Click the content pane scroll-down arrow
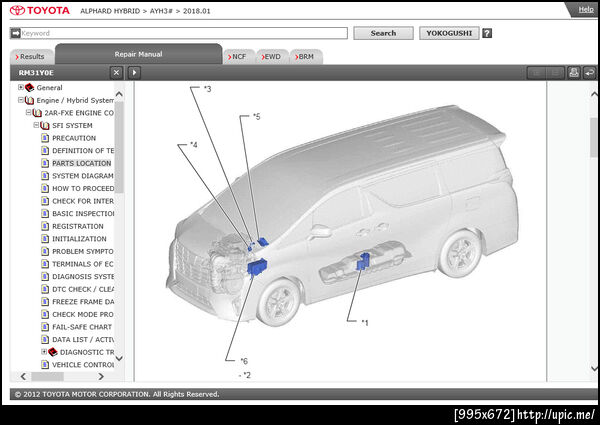The width and height of the screenshot is (600, 425). (x=594, y=368)
